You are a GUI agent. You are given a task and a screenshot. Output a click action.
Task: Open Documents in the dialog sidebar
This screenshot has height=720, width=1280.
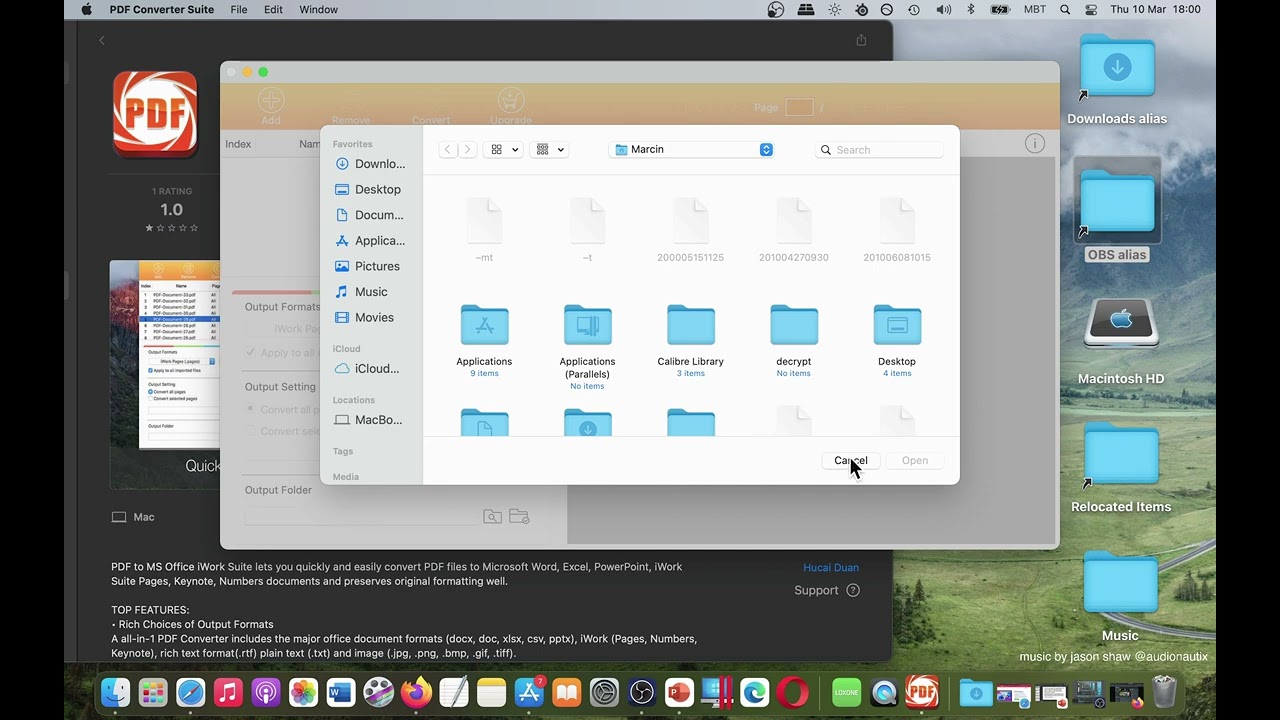pyautogui.click(x=370, y=215)
